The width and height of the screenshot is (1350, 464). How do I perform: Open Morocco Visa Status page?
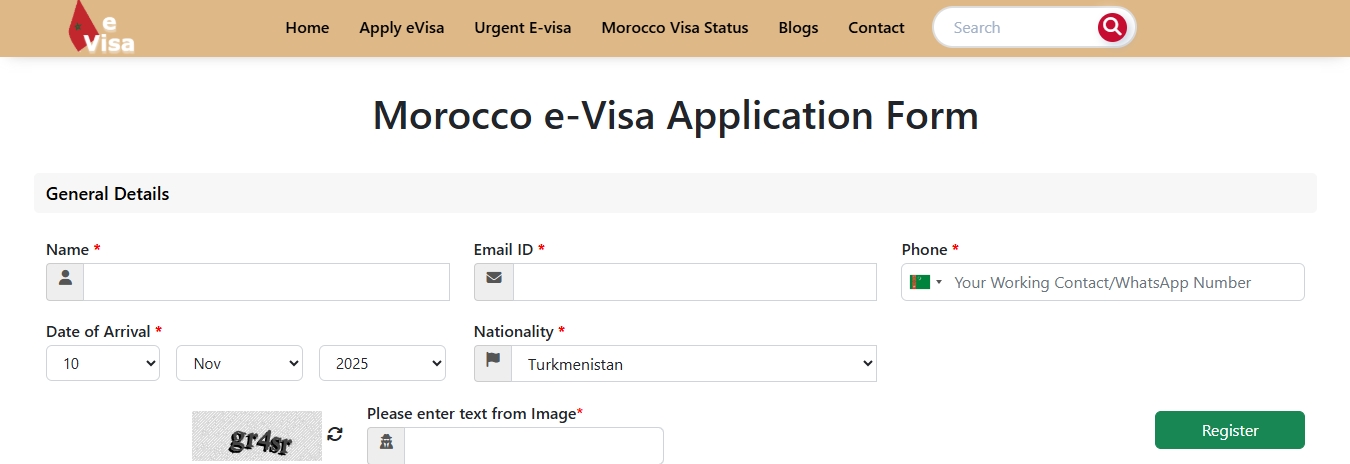[675, 28]
